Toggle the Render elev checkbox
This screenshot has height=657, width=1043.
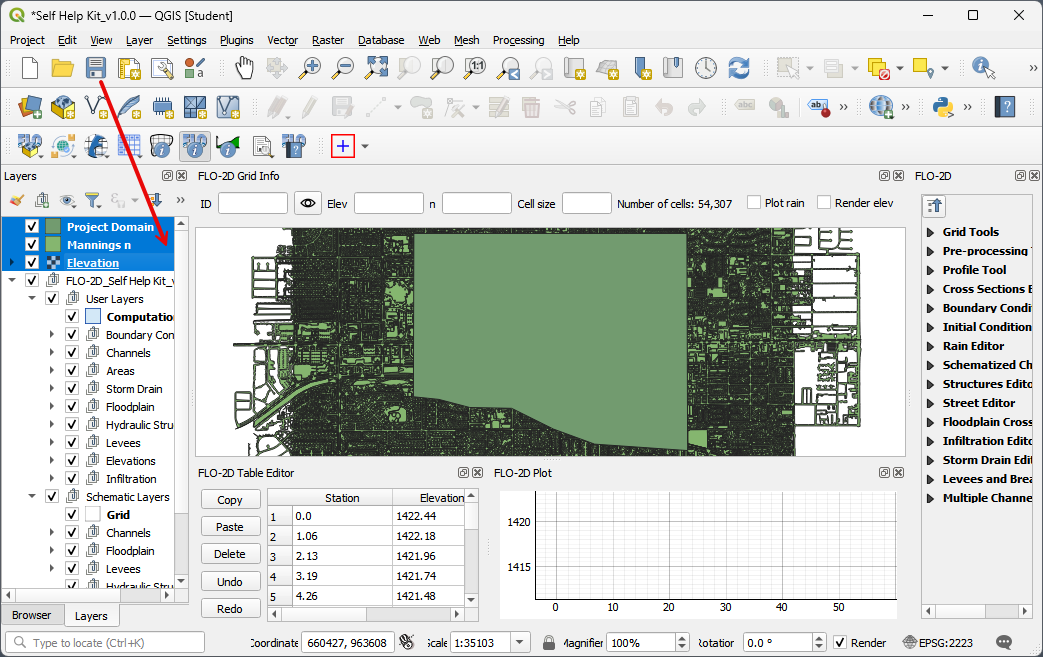pyautogui.click(x=824, y=203)
